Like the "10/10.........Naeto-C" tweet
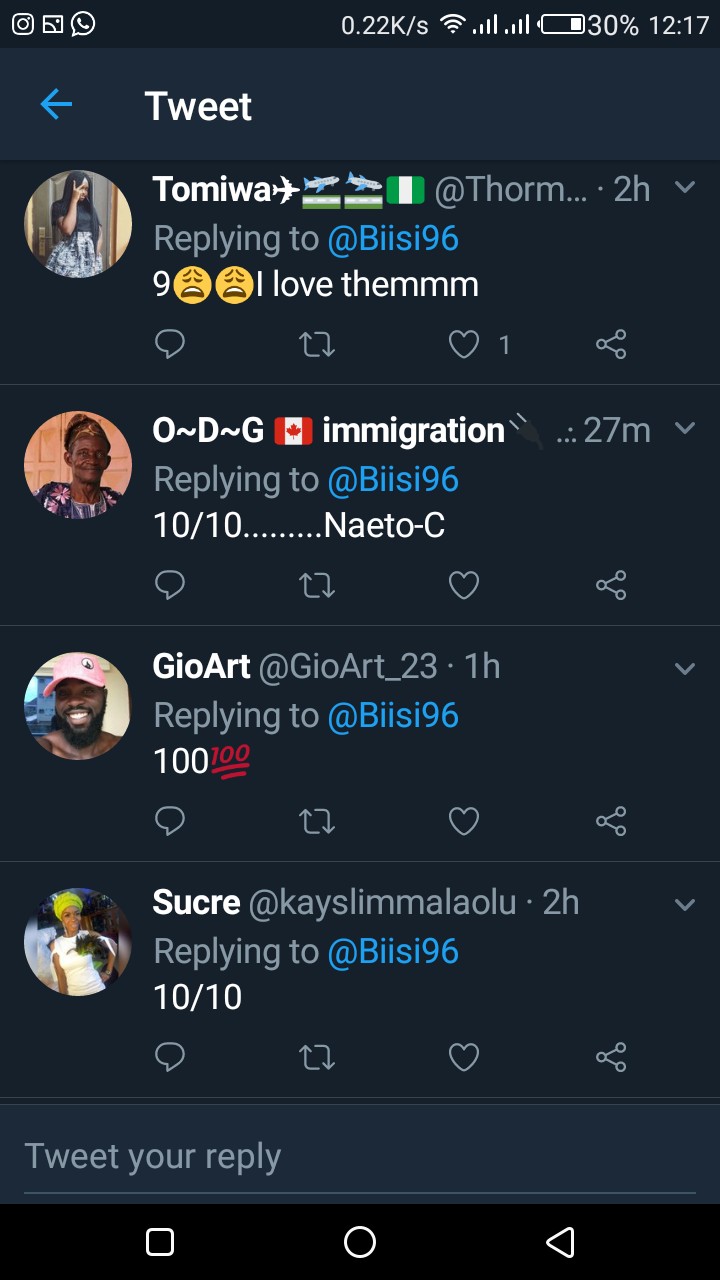720x1280 pixels. click(464, 585)
